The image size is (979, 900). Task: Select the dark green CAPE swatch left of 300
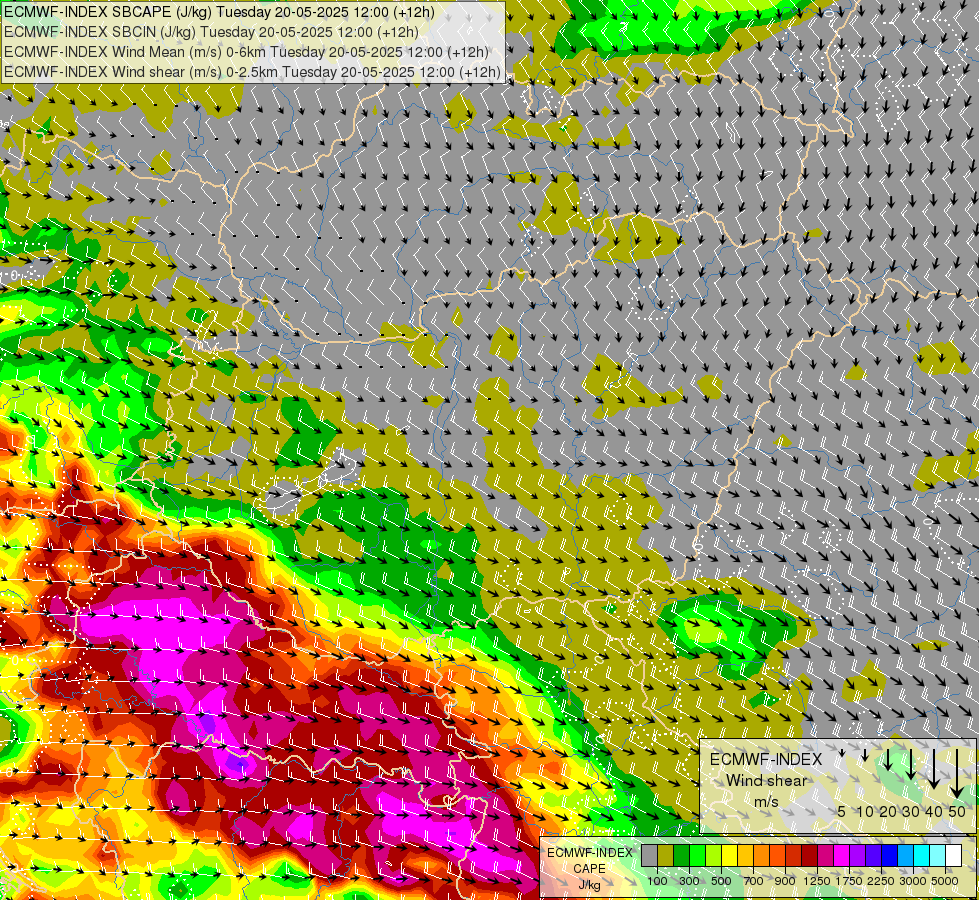click(681, 856)
